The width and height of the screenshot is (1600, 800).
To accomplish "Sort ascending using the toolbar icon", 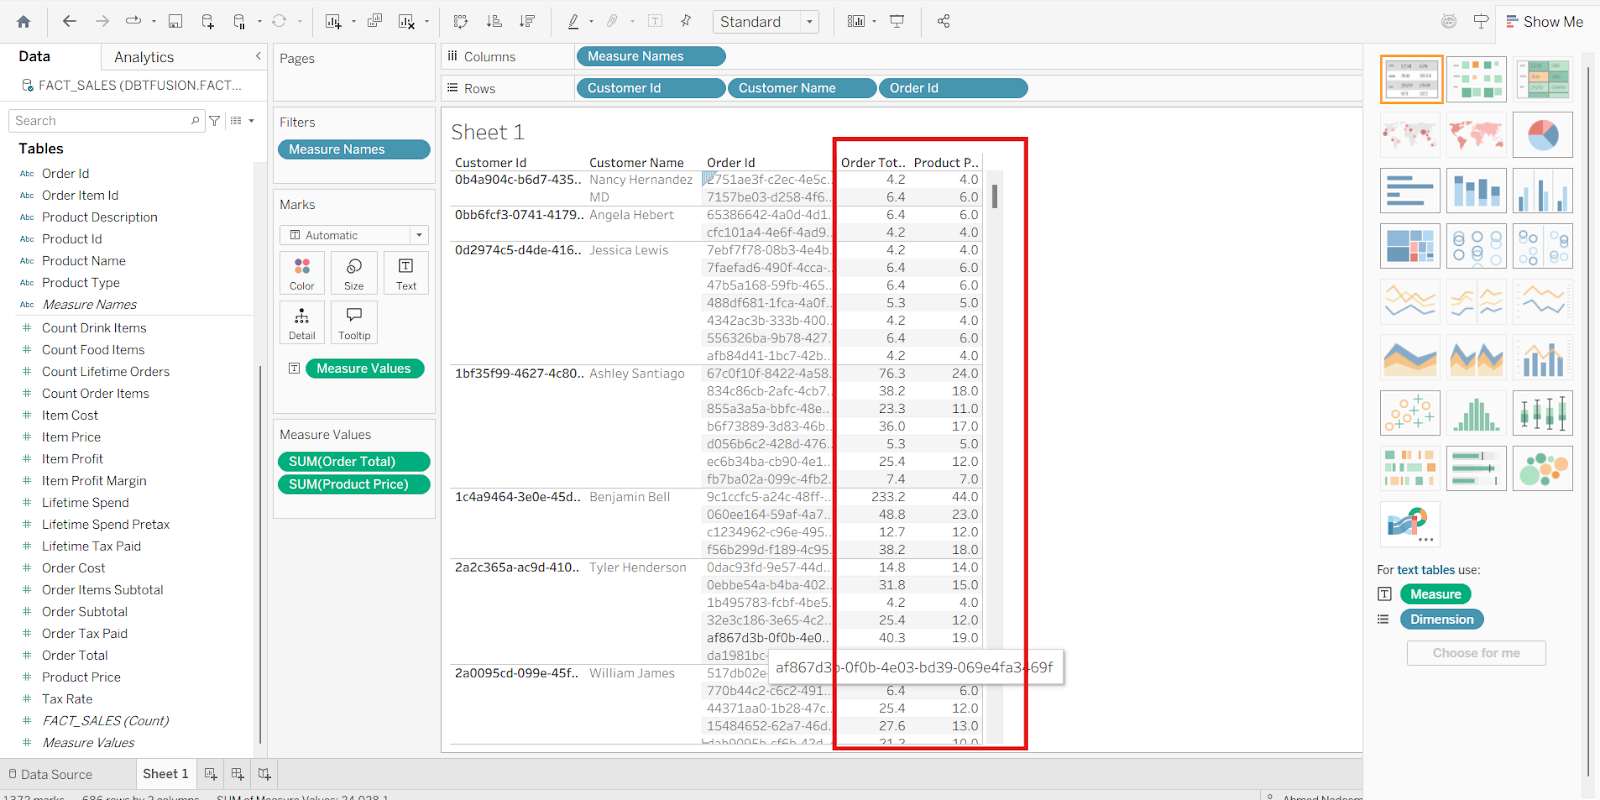I will (493, 21).
